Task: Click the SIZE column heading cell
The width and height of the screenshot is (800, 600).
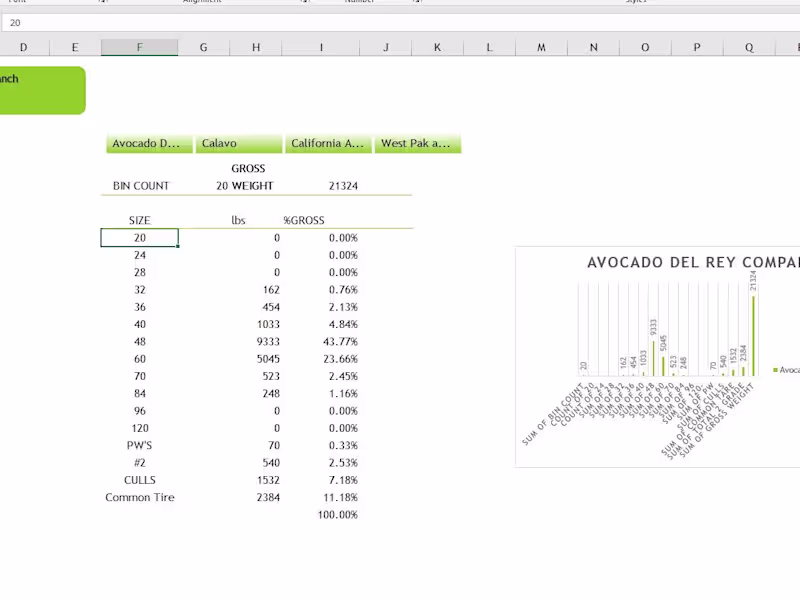Action: pyautogui.click(x=139, y=220)
